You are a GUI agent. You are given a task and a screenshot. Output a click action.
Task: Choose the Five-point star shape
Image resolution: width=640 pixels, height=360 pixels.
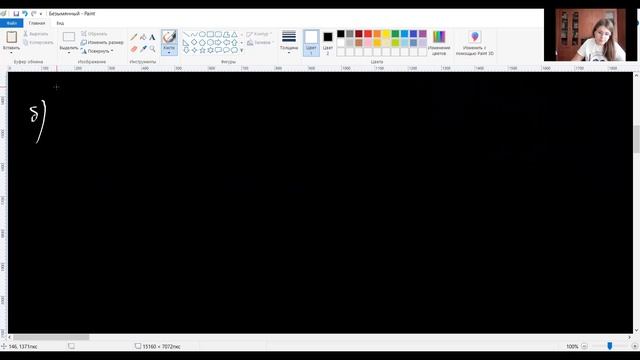point(202,50)
